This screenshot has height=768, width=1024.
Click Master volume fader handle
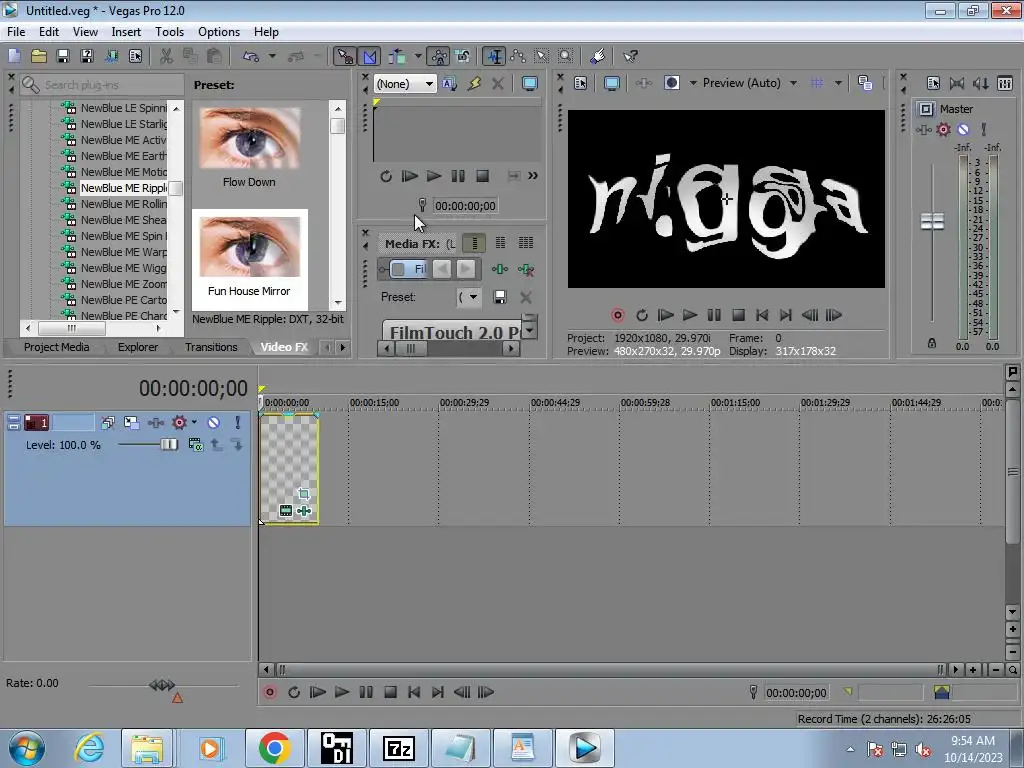(932, 221)
